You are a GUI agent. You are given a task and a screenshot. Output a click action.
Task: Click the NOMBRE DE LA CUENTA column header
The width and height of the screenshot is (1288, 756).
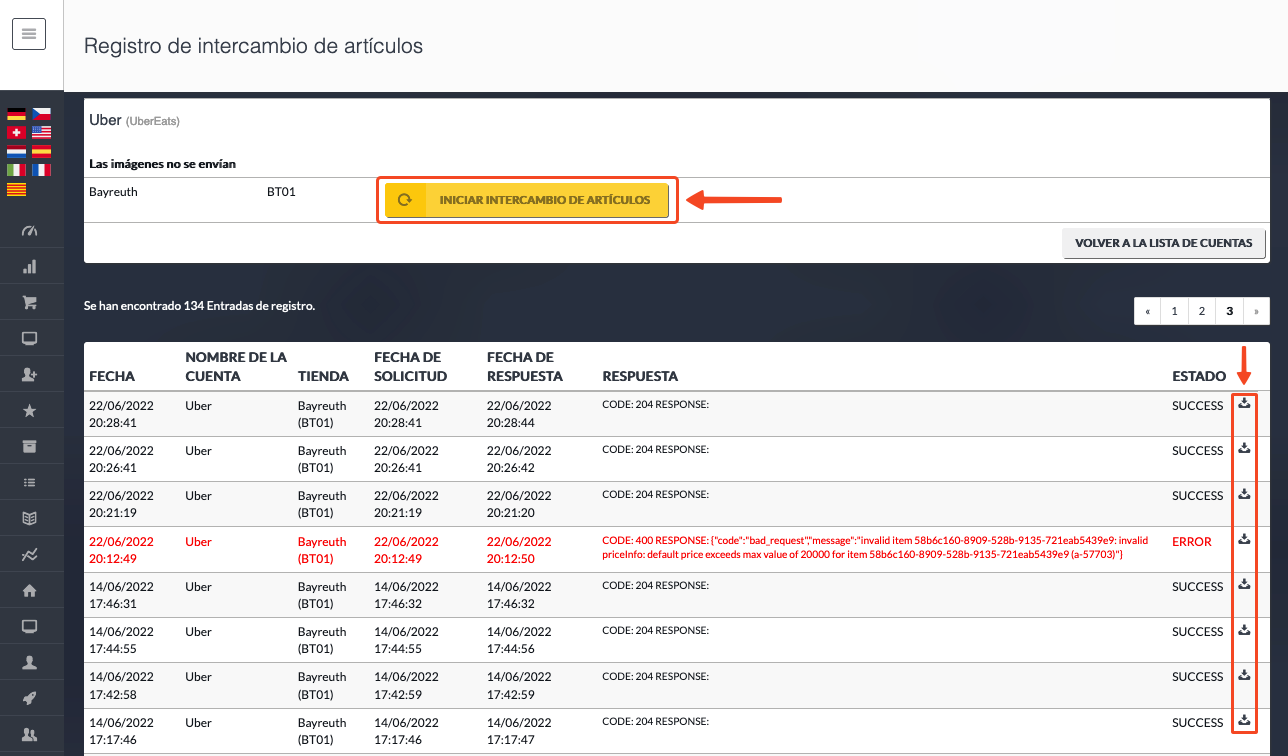coord(236,366)
